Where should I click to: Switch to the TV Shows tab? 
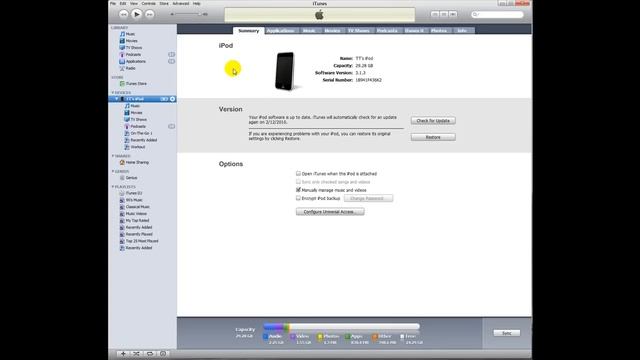(359, 31)
